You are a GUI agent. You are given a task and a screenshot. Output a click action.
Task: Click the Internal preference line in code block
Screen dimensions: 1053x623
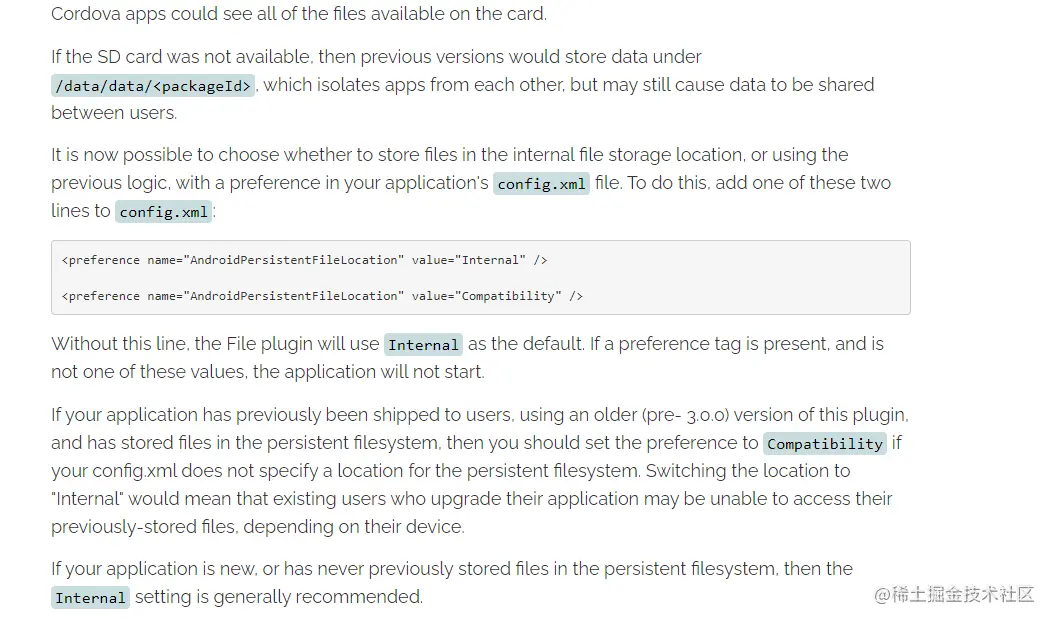click(304, 260)
